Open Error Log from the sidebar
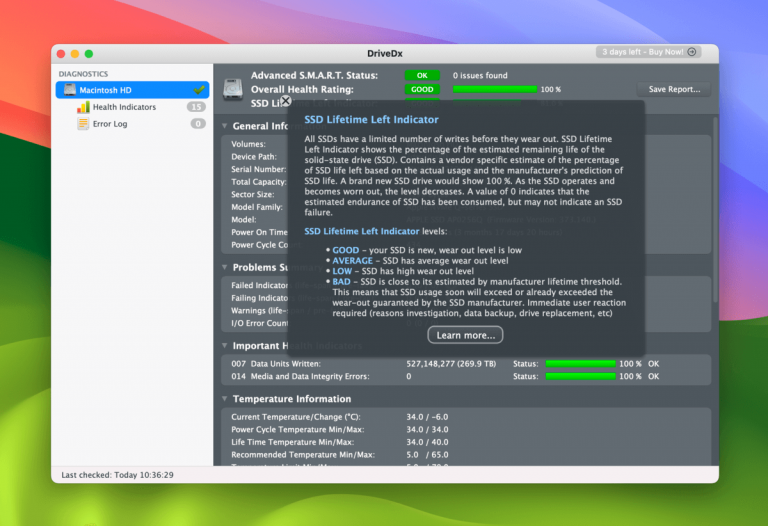The height and width of the screenshot is (526, 768). [x=110, y=124]
